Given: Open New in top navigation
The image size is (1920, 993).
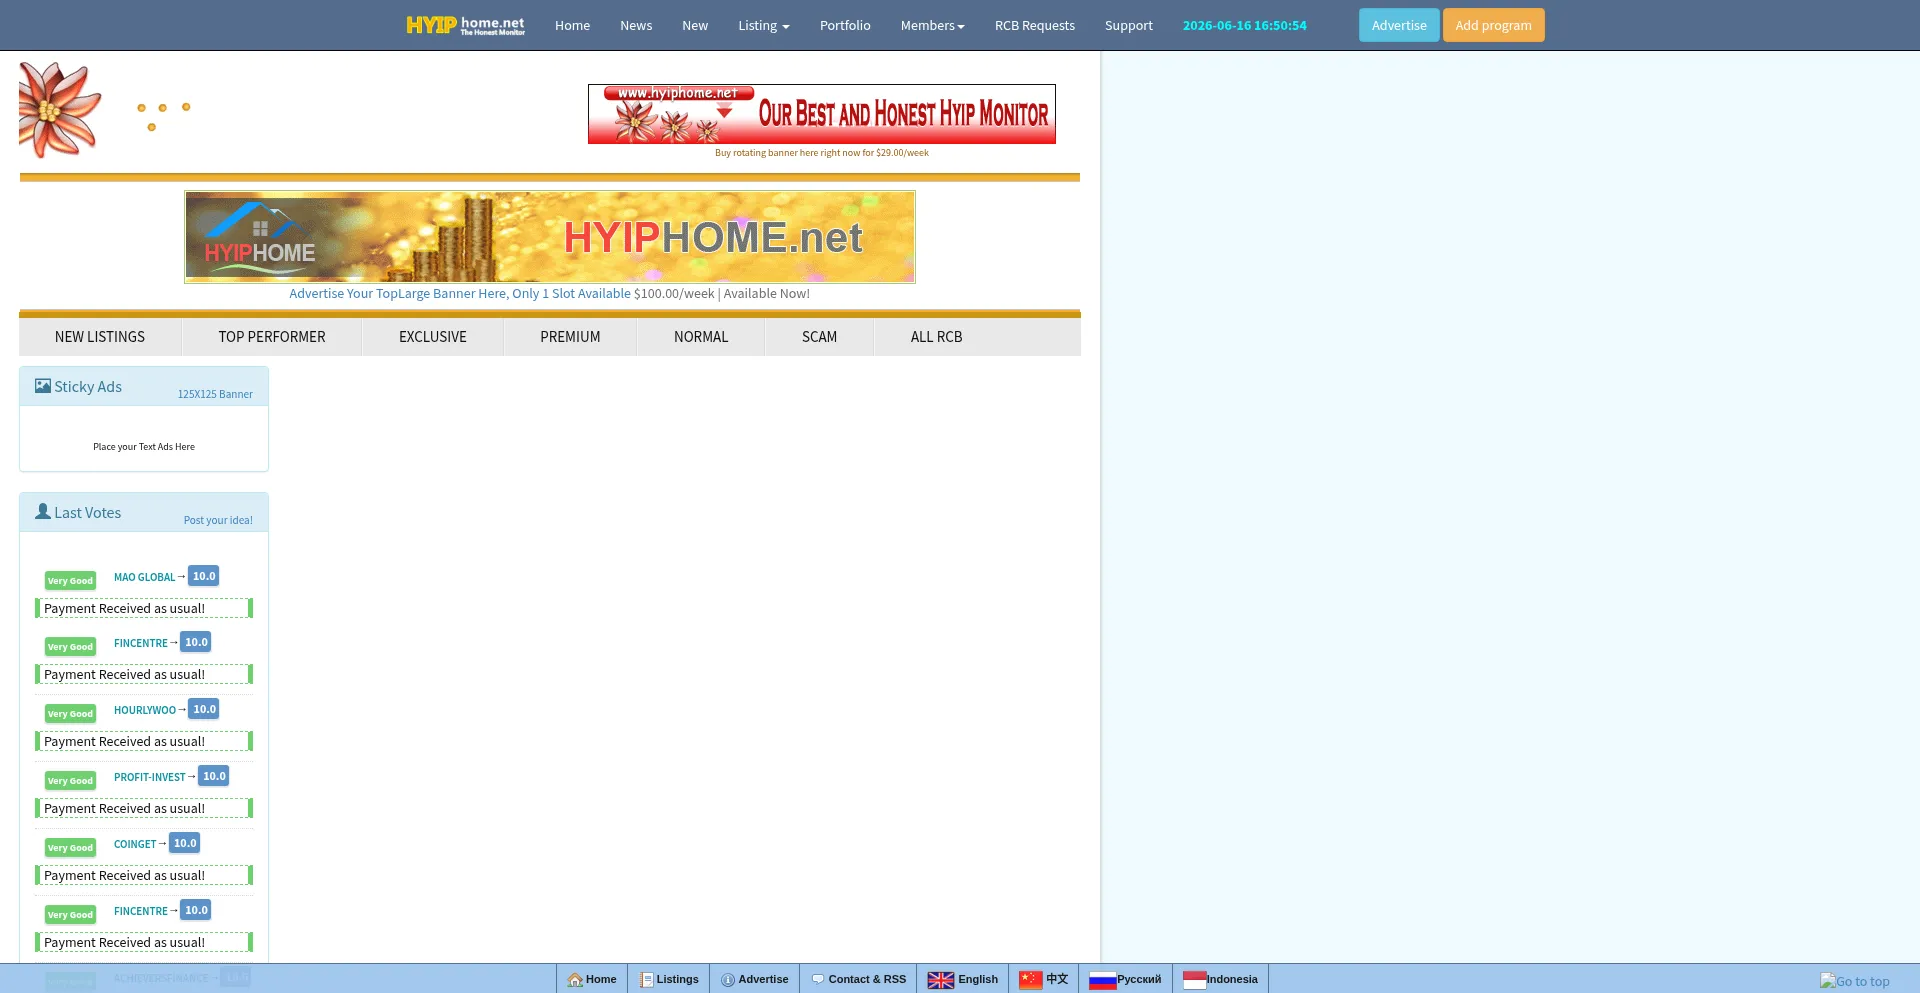Looking at the screenshot, I should (695, 26).
